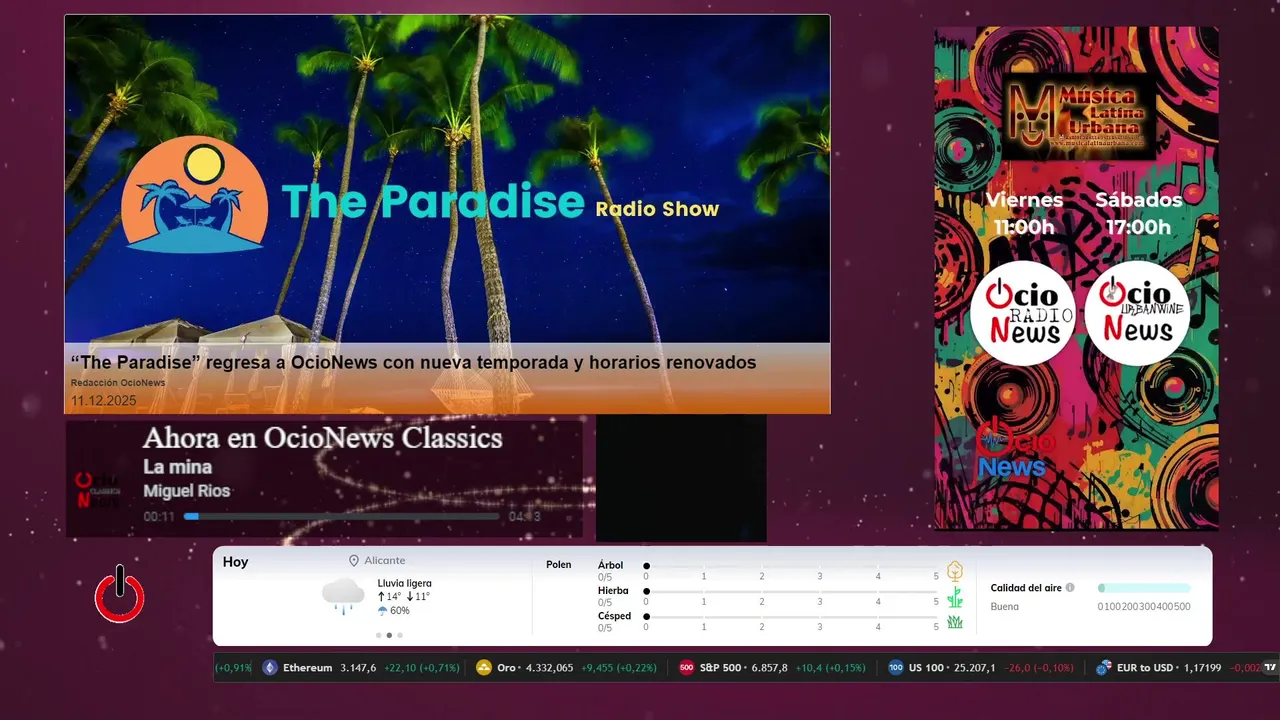The width and height of the screenshot is (1280, 720).
Task: Click the S&P 500 ticker entry
Action: (772, 668)
